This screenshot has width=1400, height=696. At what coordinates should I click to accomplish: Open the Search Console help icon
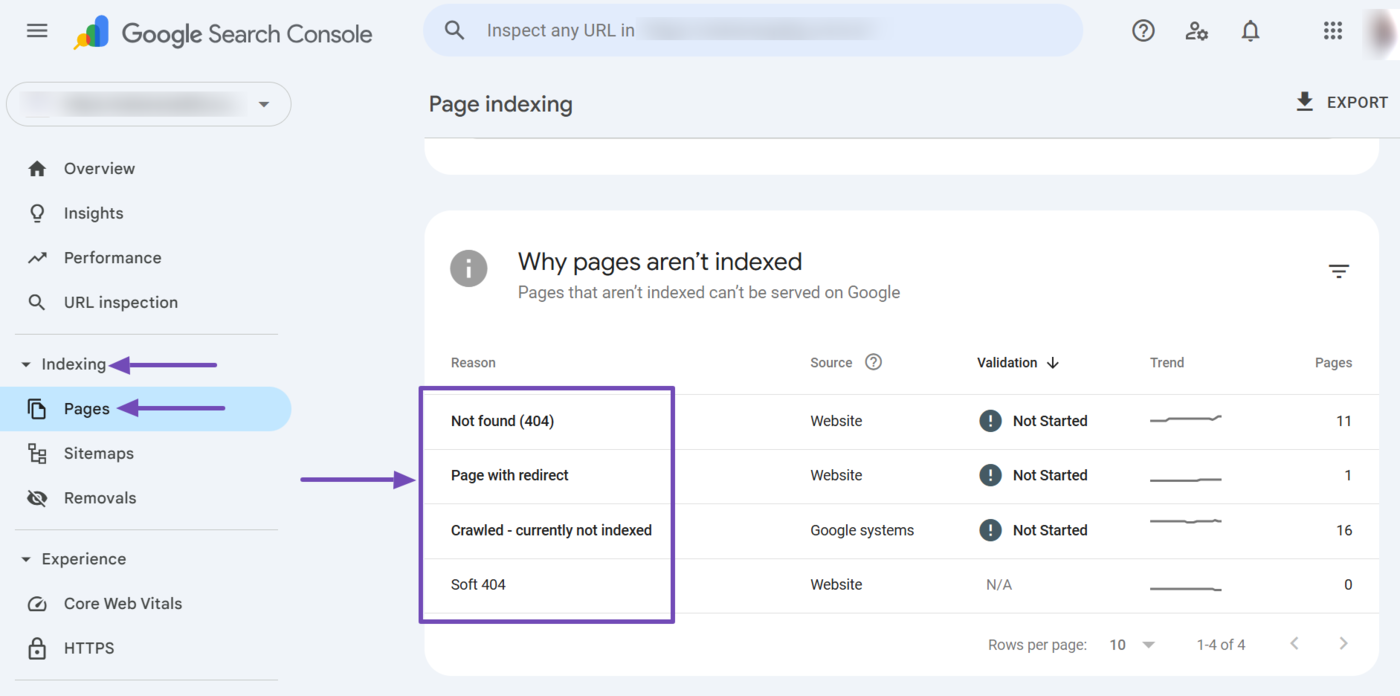[x=1143, y=30]
